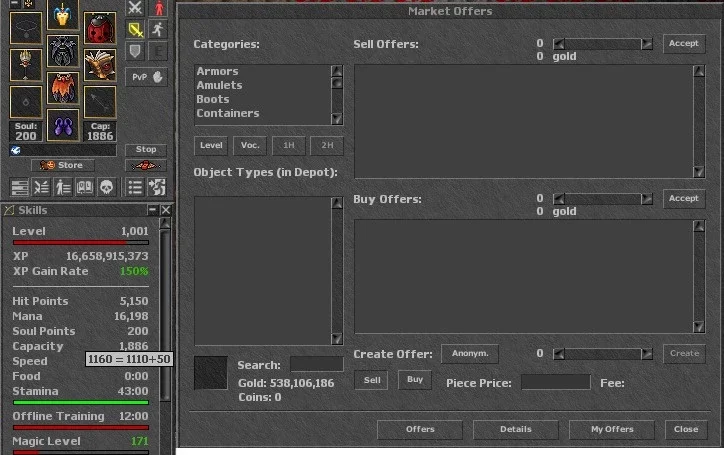The height and width of the screenshot is (455, 724).
Task: Click Sell Offers list scroll-down arrow
Action: pos(699,172)
